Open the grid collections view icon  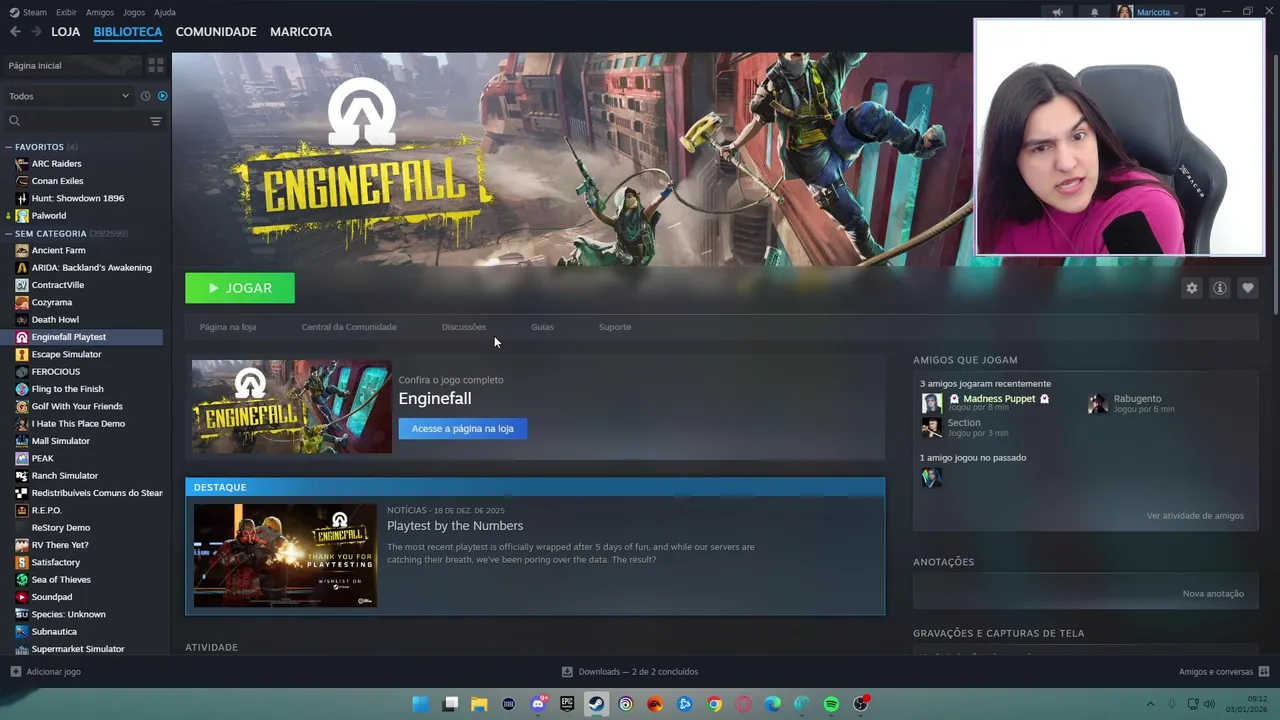click(x=155, y=65)
